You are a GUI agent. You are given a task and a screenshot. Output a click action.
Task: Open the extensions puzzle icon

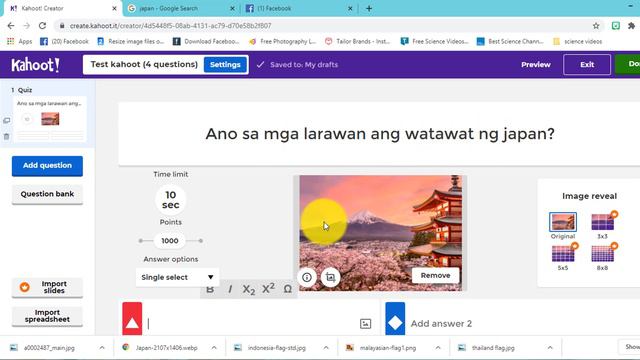(631, 26)
